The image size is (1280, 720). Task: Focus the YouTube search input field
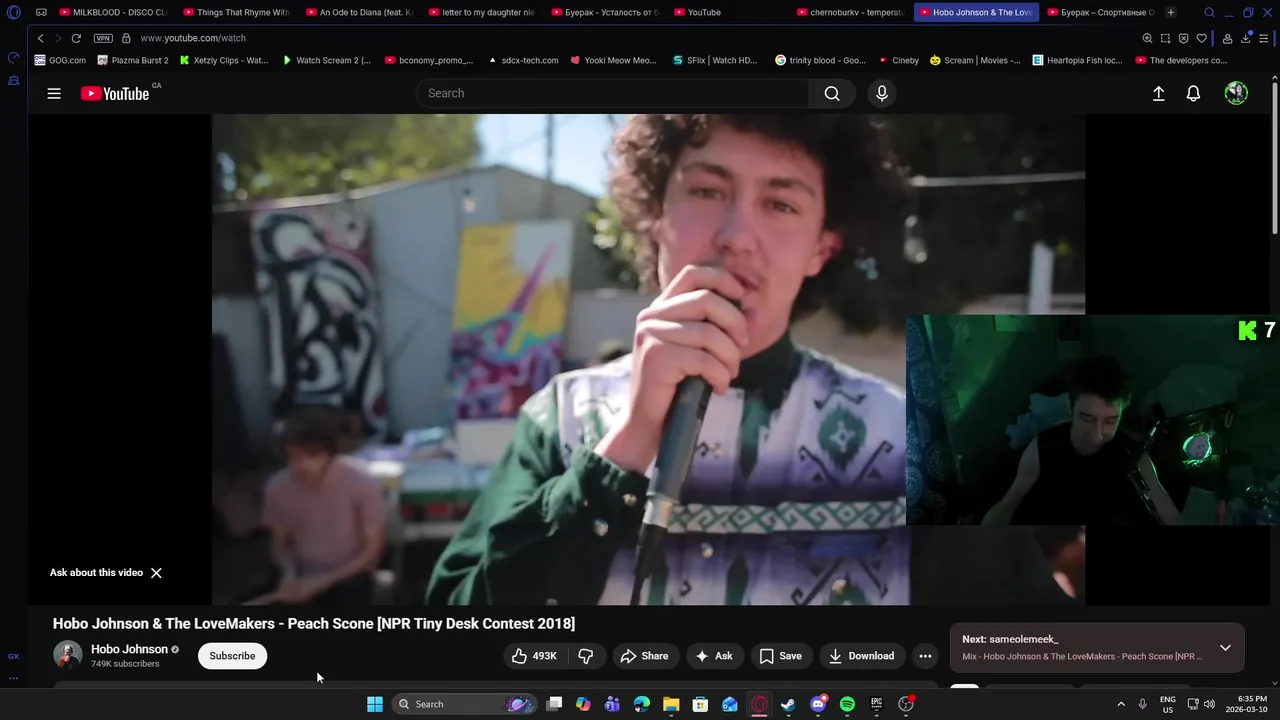click(x=612, y=93)
